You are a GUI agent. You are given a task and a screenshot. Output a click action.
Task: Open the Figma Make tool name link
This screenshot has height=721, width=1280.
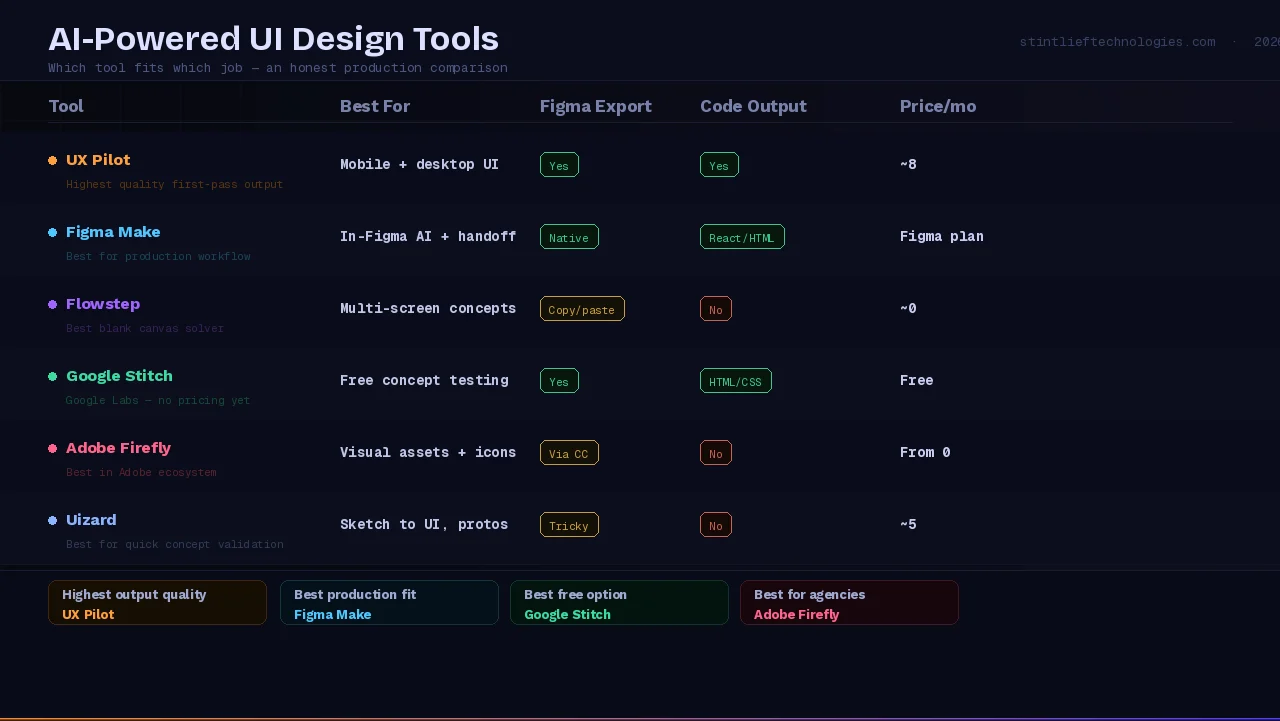[113, 232]
